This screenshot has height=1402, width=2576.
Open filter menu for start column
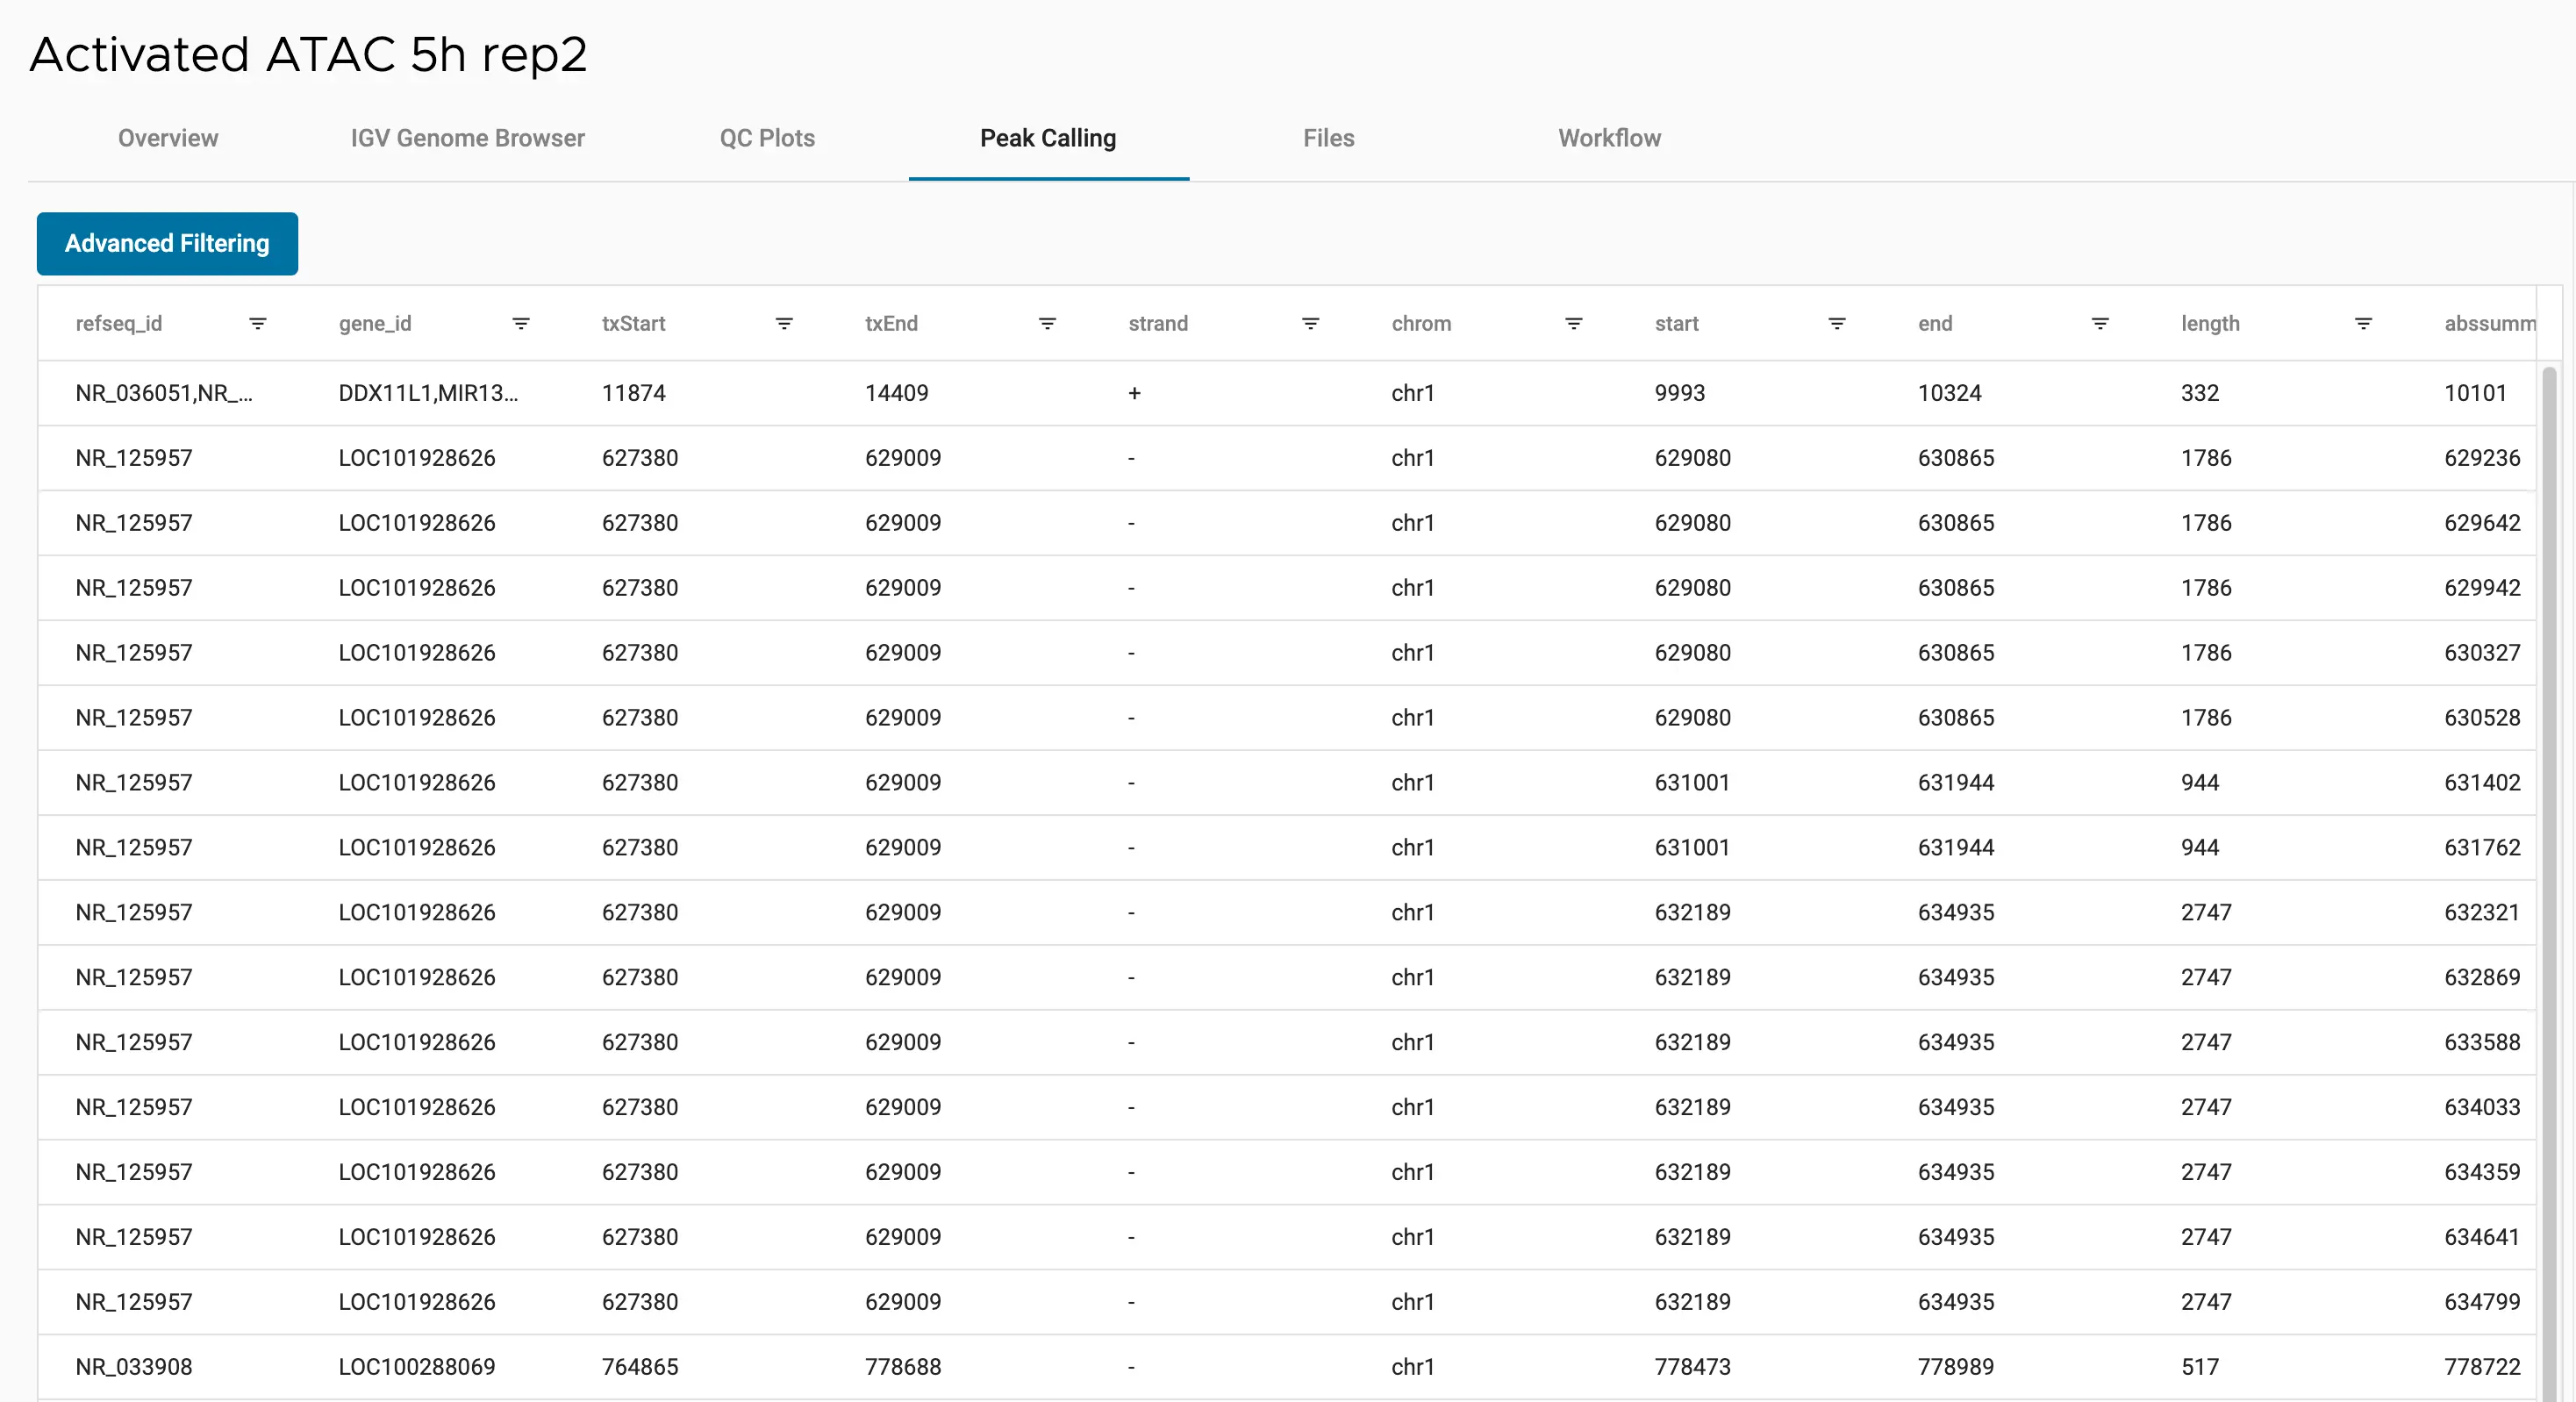(x=1837, y=324)
